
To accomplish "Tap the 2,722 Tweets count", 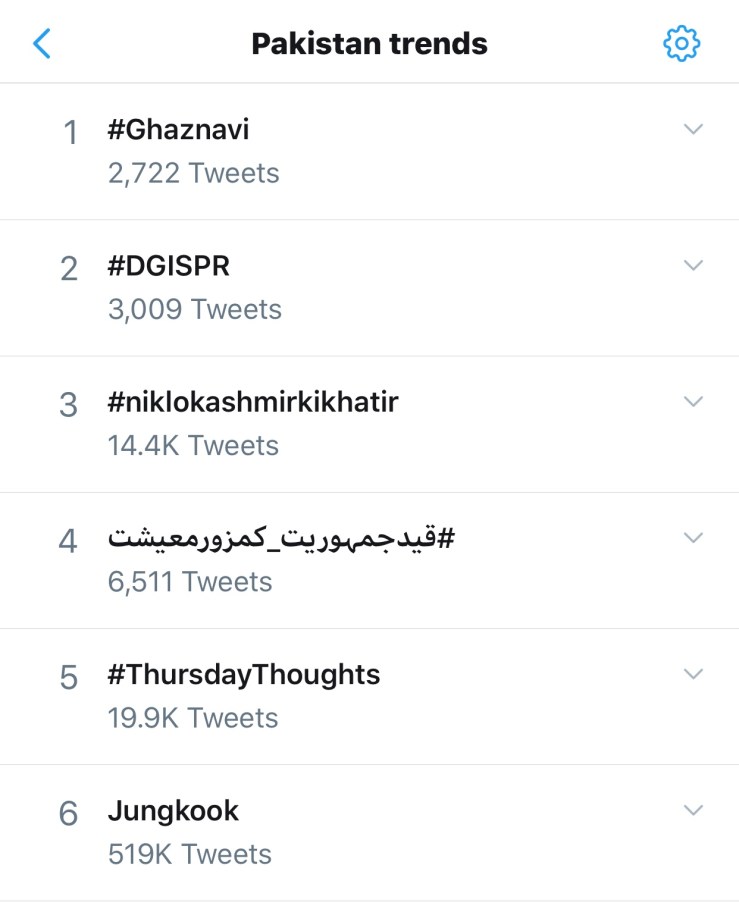I will (x=193, y=173).
